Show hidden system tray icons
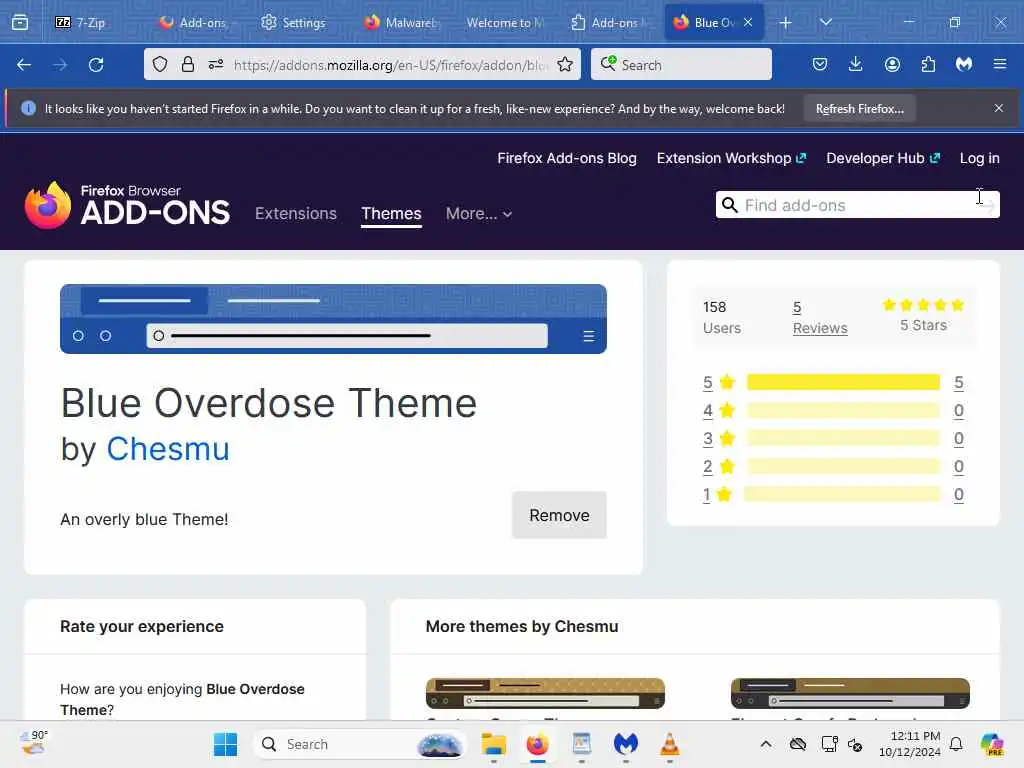The image size is (1024, 768). 766,744
